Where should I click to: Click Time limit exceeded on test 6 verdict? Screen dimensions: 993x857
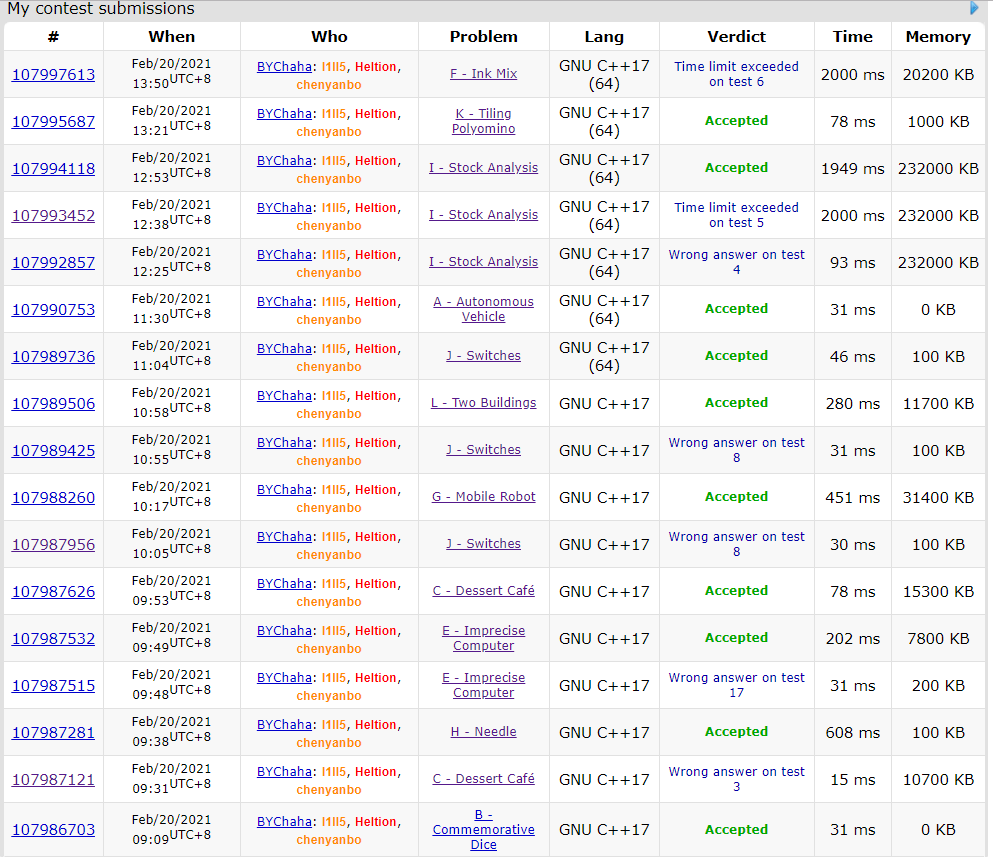tap(736, 74)
